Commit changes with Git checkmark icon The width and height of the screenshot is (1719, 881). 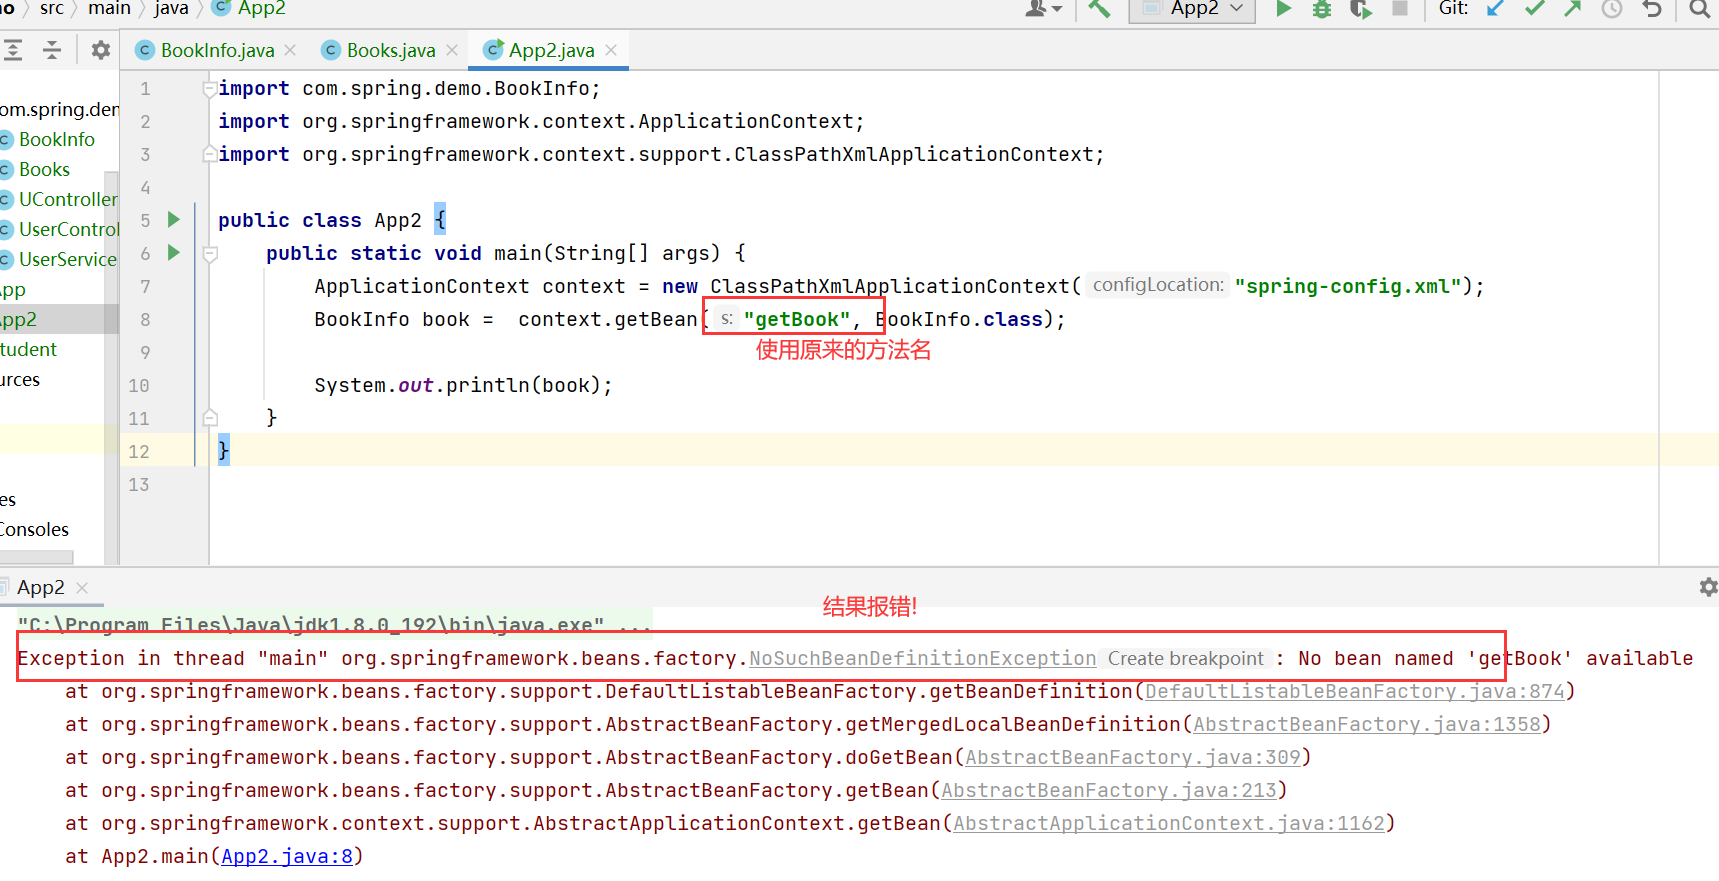point(1535,9)
